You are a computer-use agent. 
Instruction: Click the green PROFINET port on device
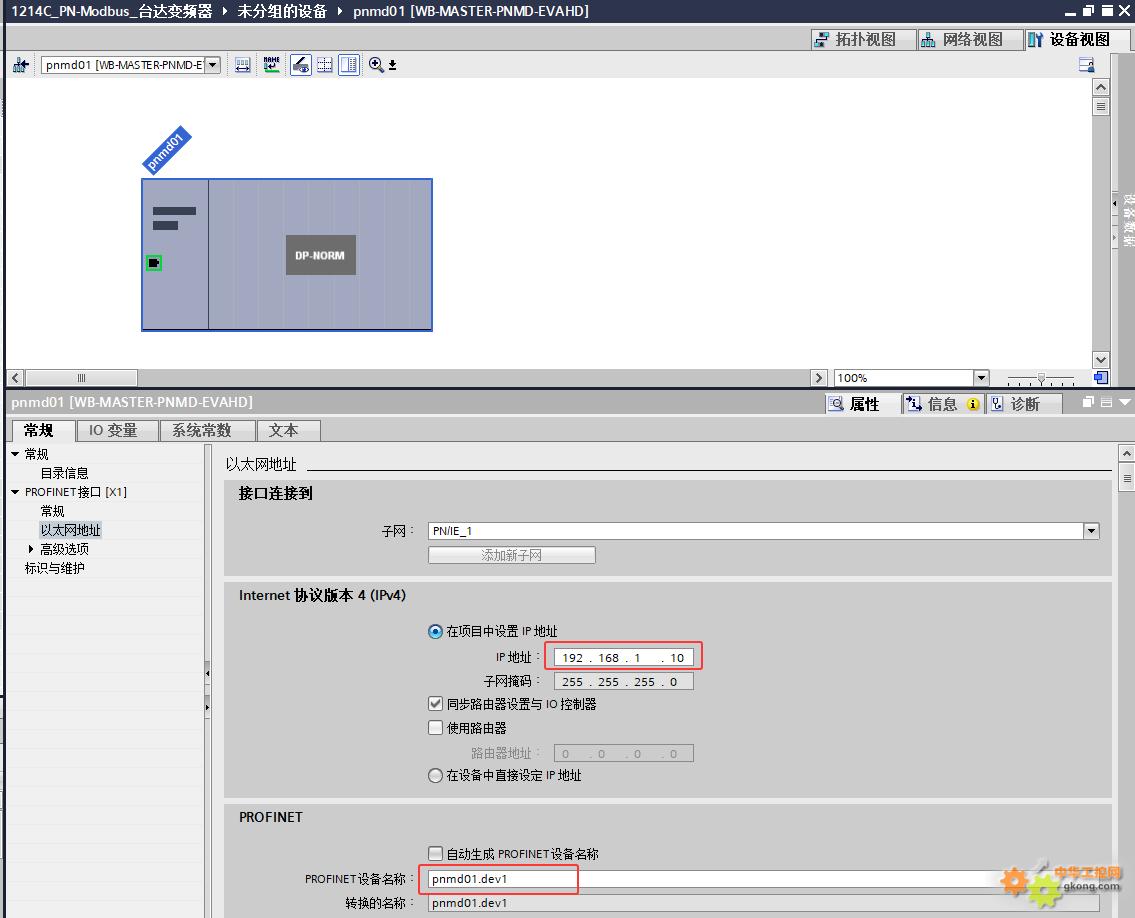point(154,263)
